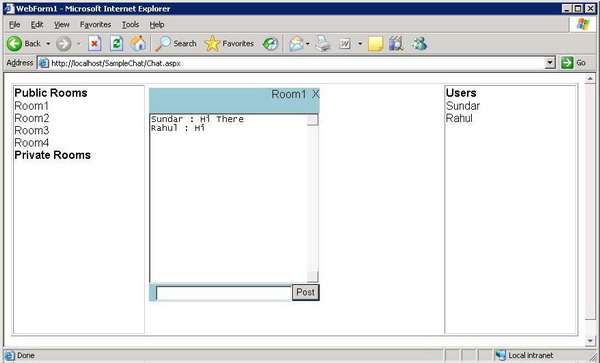
Task: Print the page with printer icon
Action: (x=323, y=44)
